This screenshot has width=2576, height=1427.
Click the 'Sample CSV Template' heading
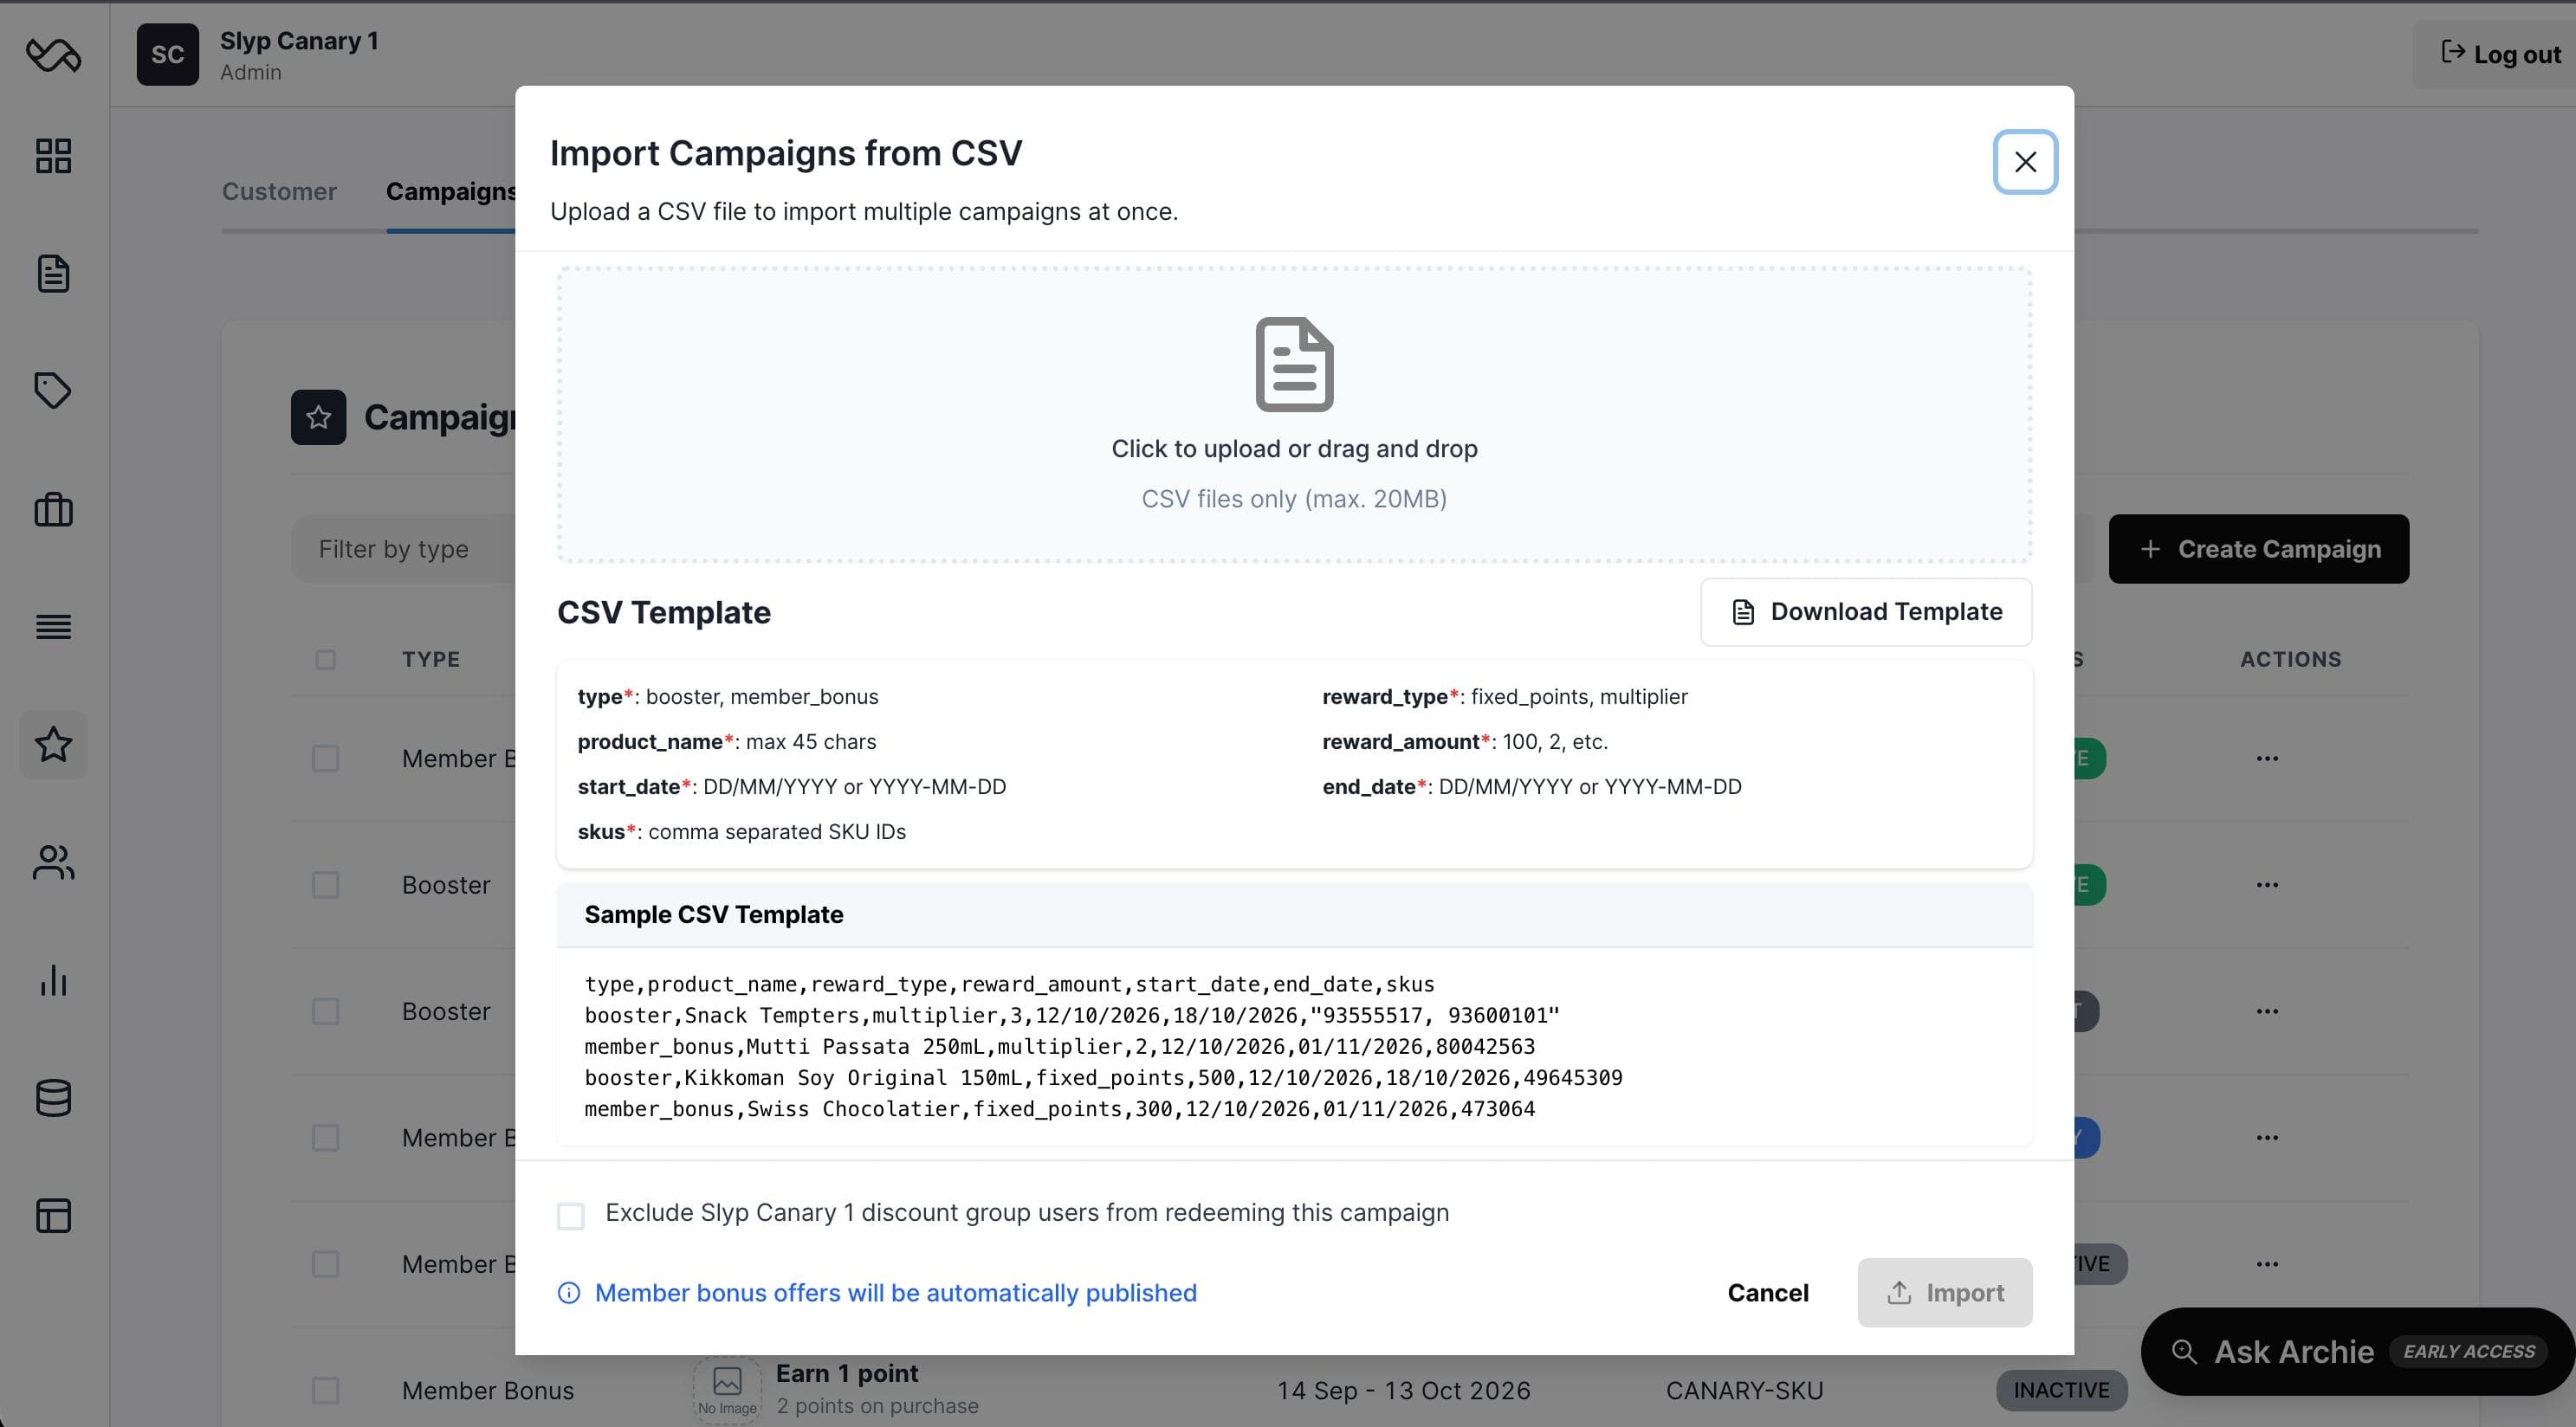tap(714, 915)
